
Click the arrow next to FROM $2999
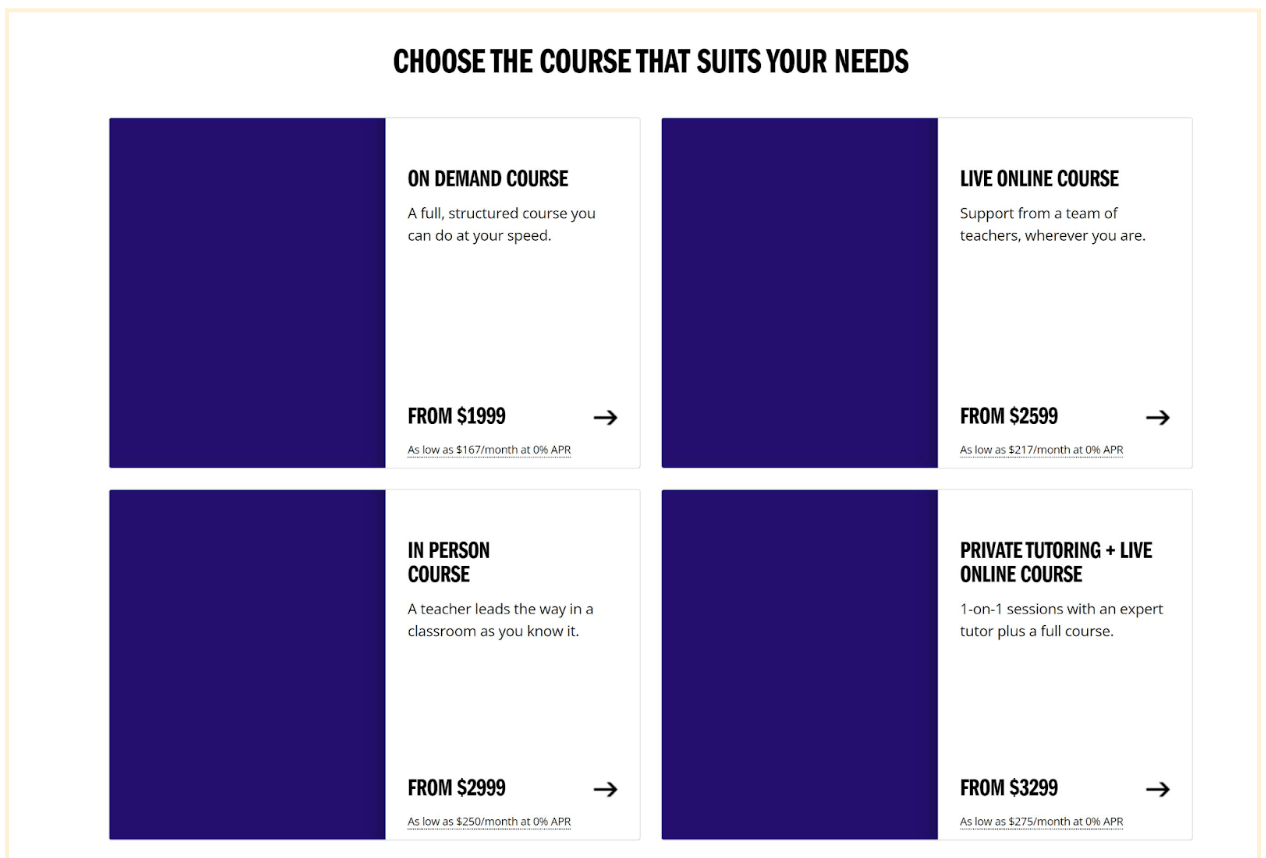(605, 789)
